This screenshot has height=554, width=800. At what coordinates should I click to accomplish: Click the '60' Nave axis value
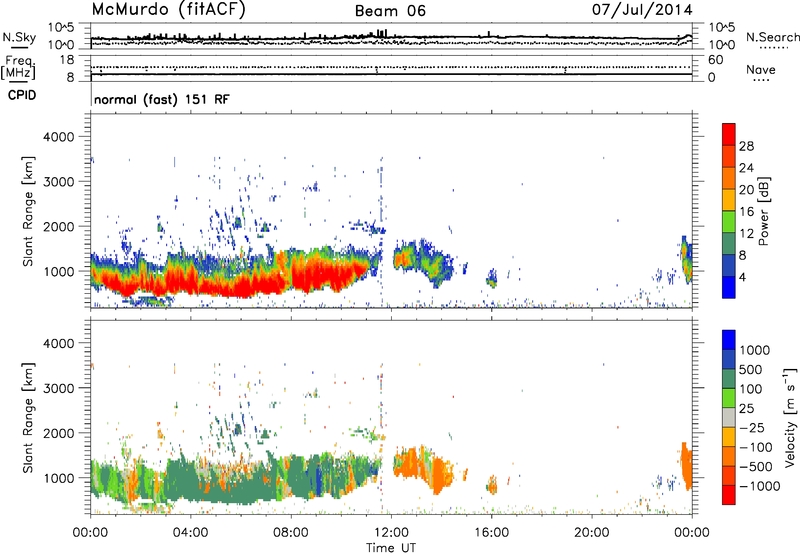pos(716,60)
